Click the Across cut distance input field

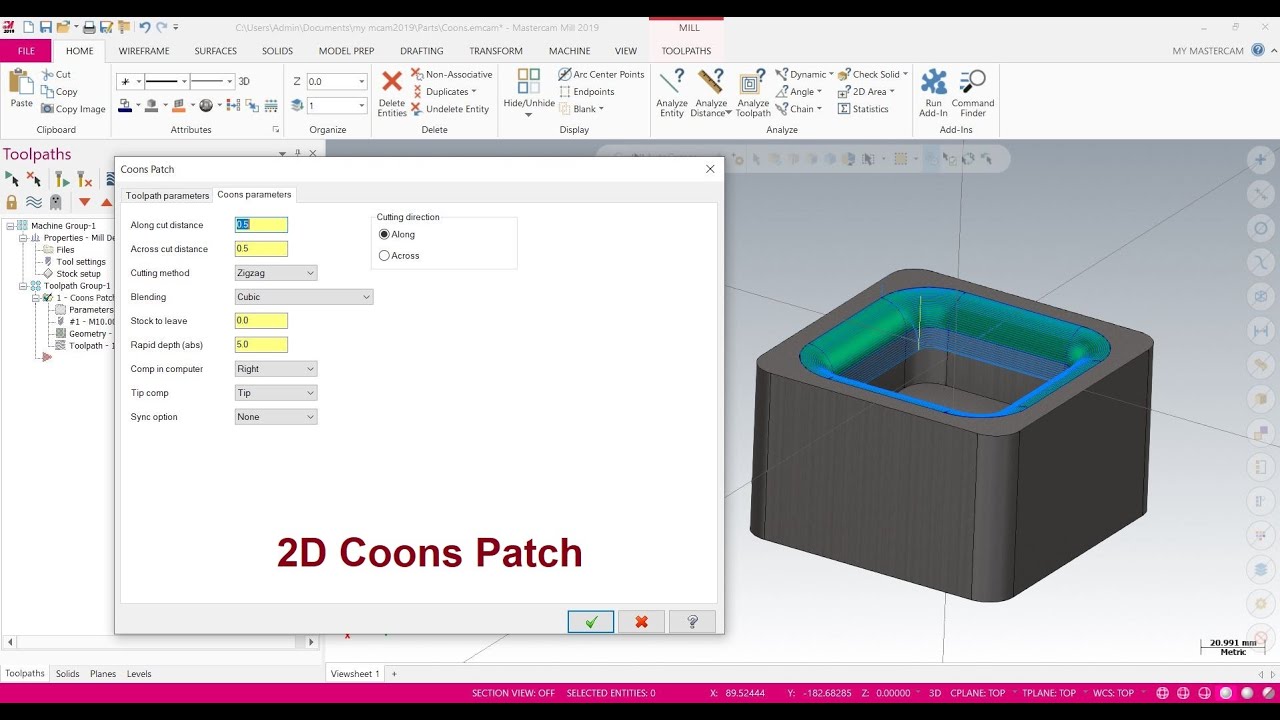pyautogui.click(x=261, y=249)
